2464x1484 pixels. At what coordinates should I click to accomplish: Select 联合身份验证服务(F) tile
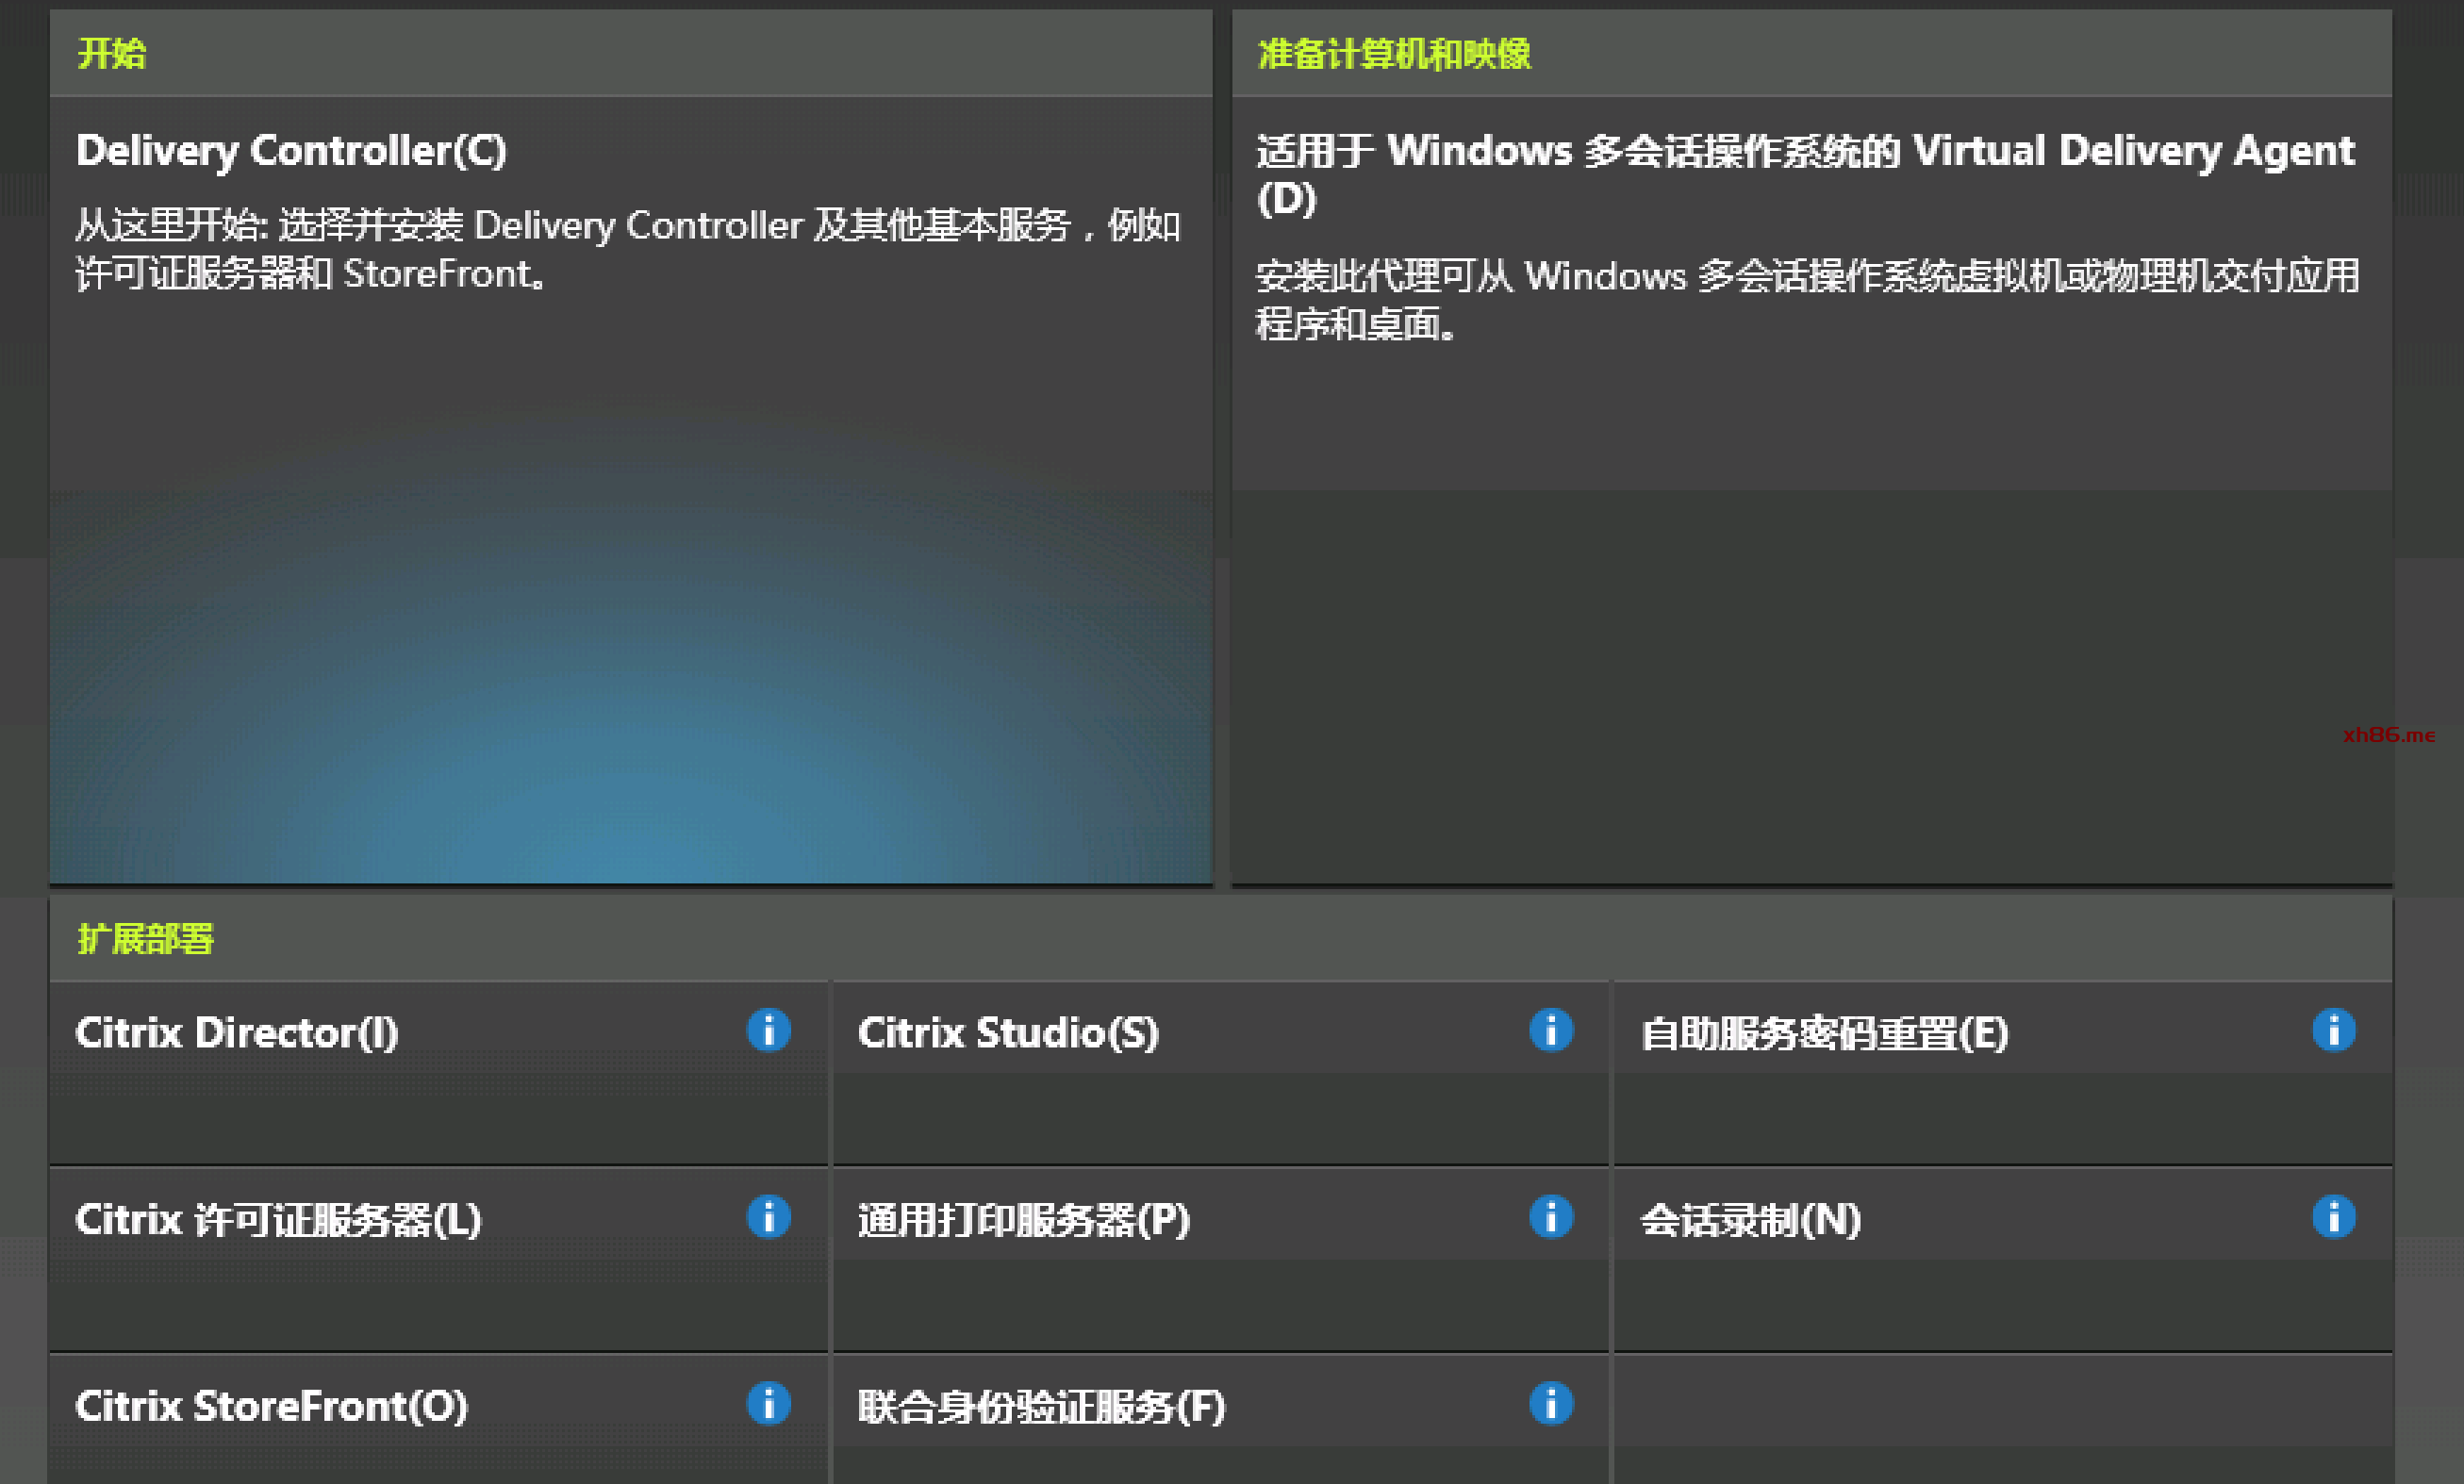[1041, 1407]
